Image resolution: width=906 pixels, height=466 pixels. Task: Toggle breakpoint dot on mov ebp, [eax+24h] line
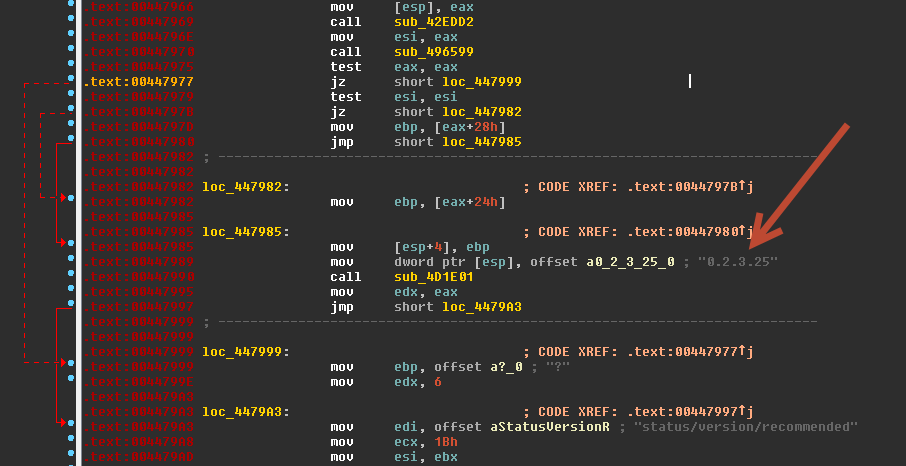70,198
